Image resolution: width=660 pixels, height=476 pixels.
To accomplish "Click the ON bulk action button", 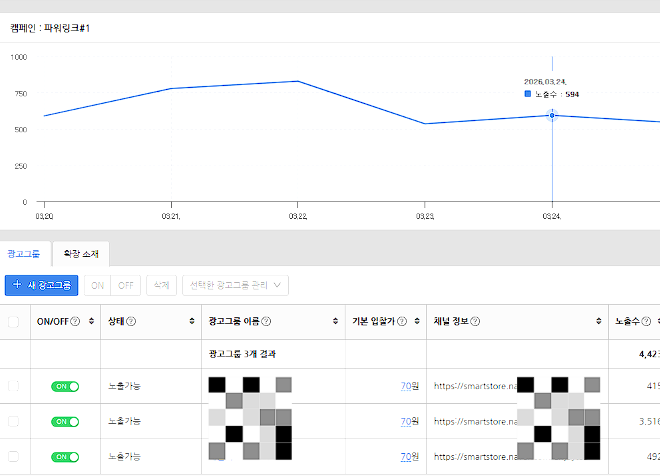I will (x=97, y=285).
